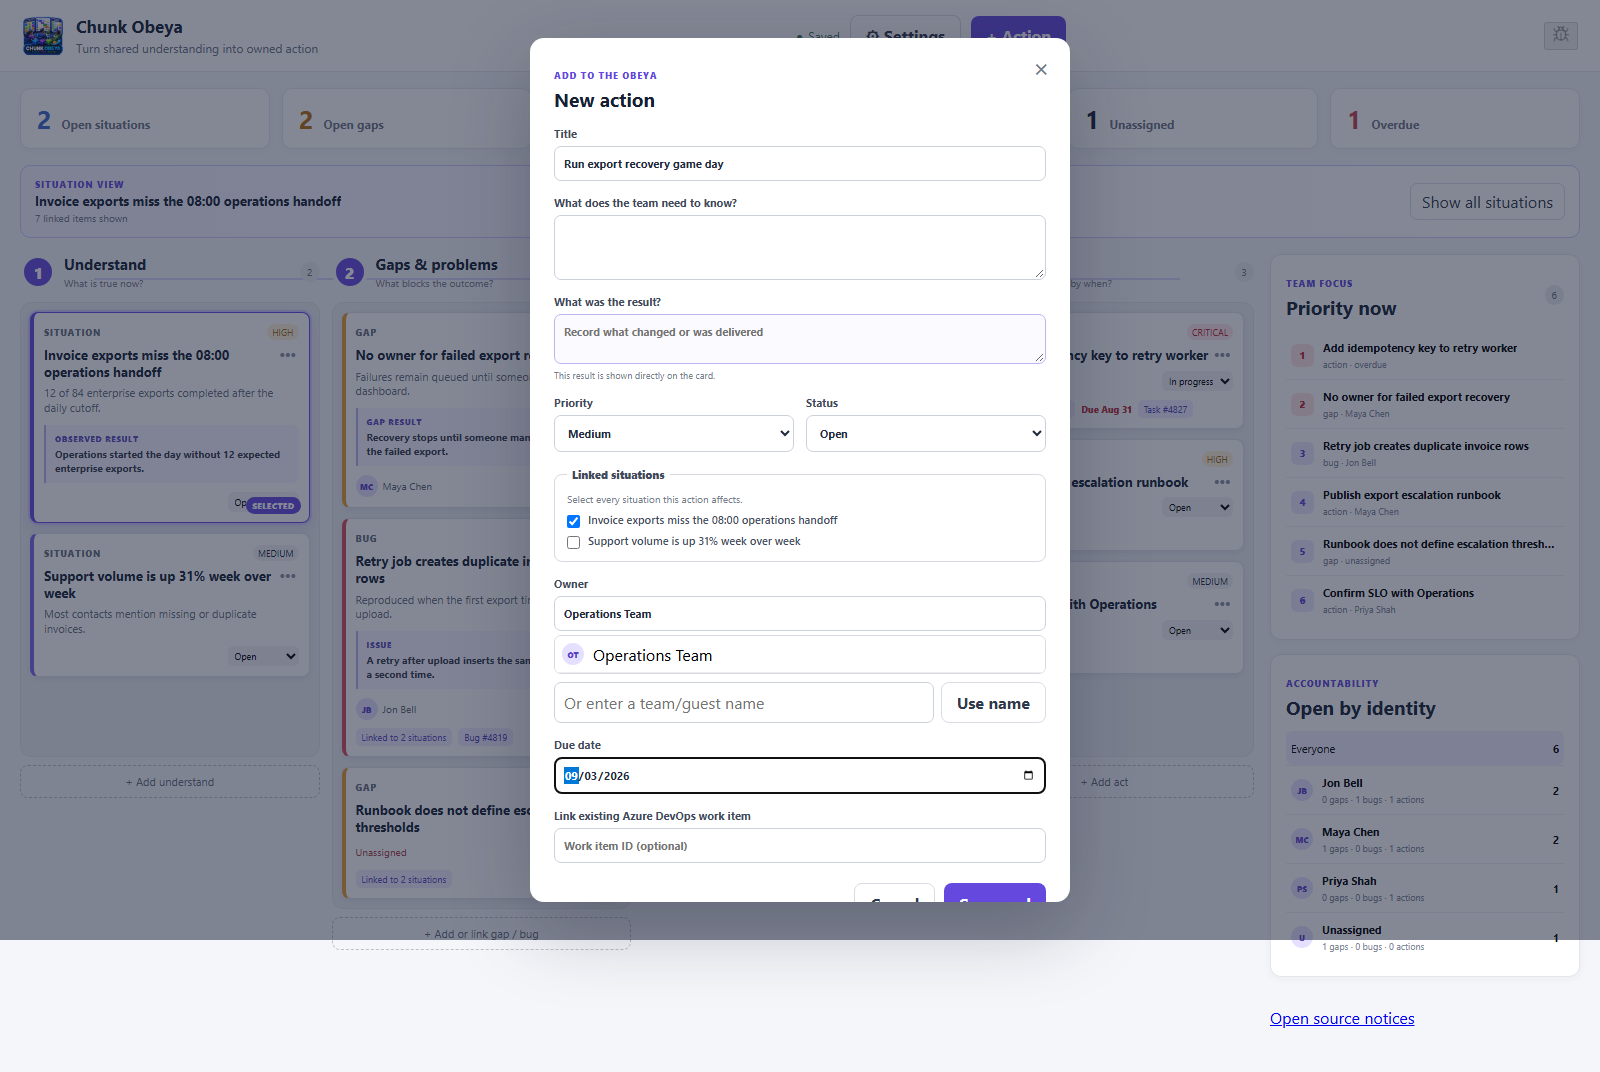Open the In progress status dropdown on retry worker card
The image size is (1600, 1072).
pyautogui.click(x=1198, y=382)
